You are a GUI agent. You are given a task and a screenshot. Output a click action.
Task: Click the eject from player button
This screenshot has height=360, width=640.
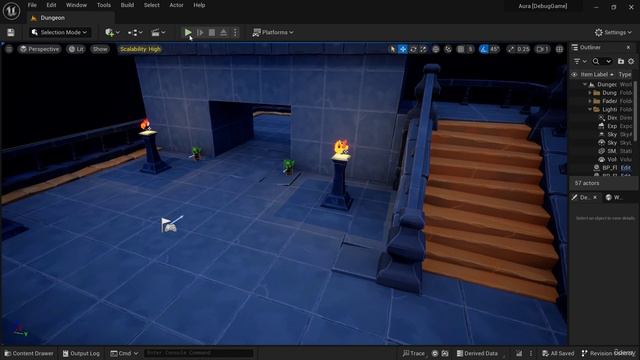[x=224, y=32]
